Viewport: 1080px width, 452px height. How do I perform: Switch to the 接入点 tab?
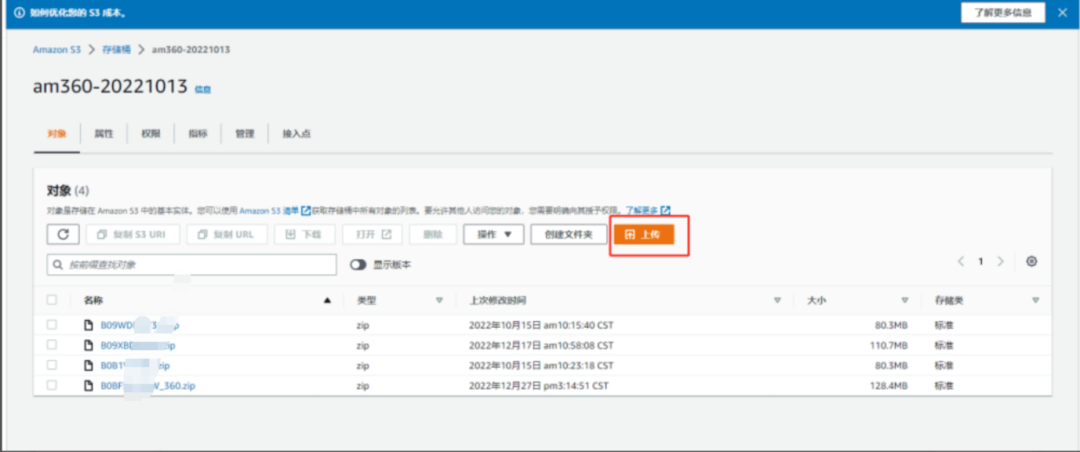point(296,134)
